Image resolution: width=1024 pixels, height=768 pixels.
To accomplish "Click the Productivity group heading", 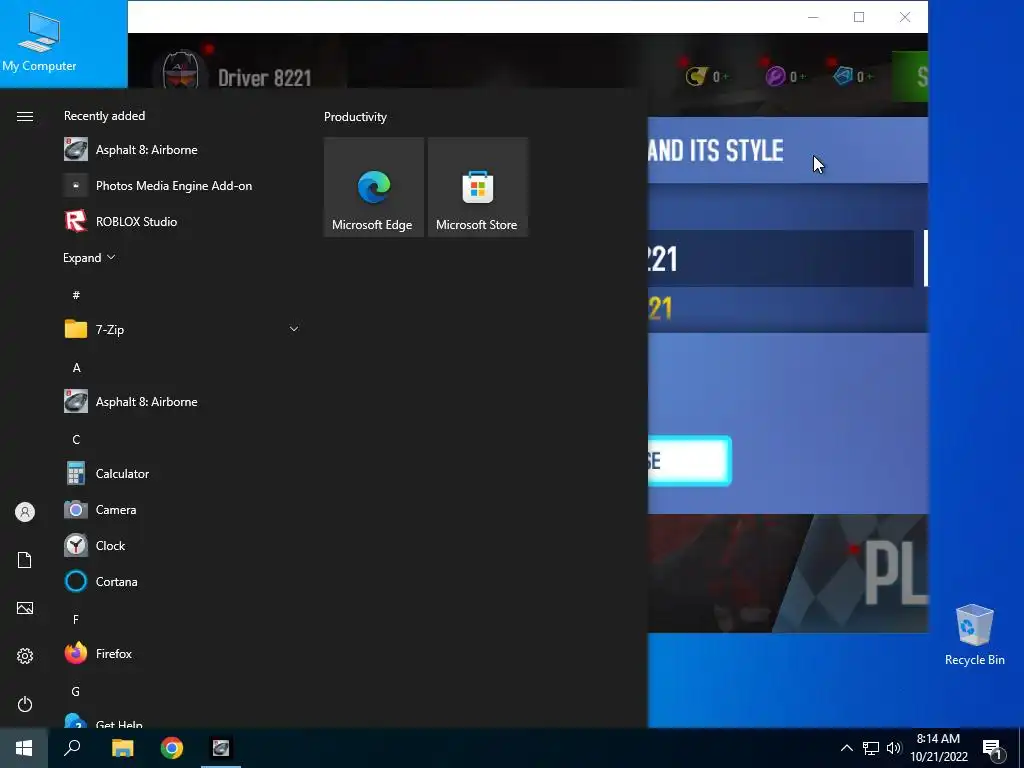I will click(355, 117).
